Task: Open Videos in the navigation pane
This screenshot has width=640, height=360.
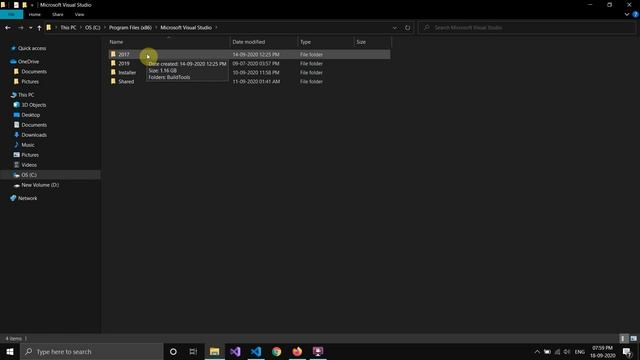Action: [x=29, y=165]
